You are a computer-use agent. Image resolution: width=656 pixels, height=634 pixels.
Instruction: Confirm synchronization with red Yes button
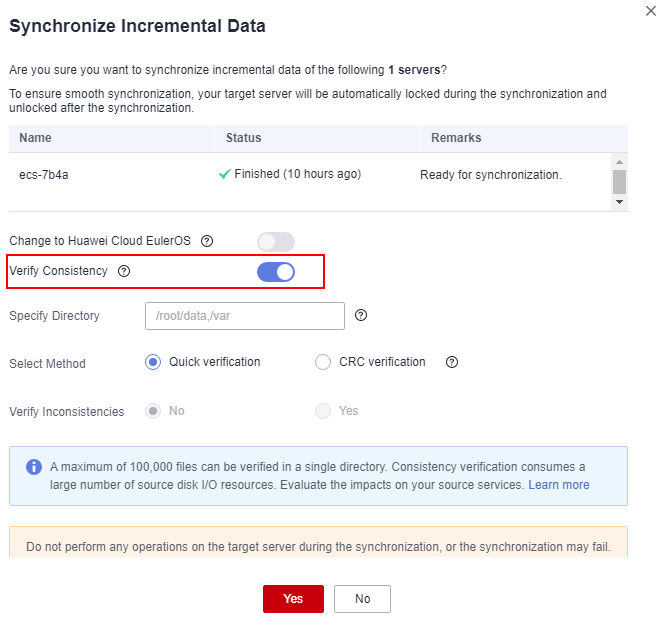coord(293,599)
